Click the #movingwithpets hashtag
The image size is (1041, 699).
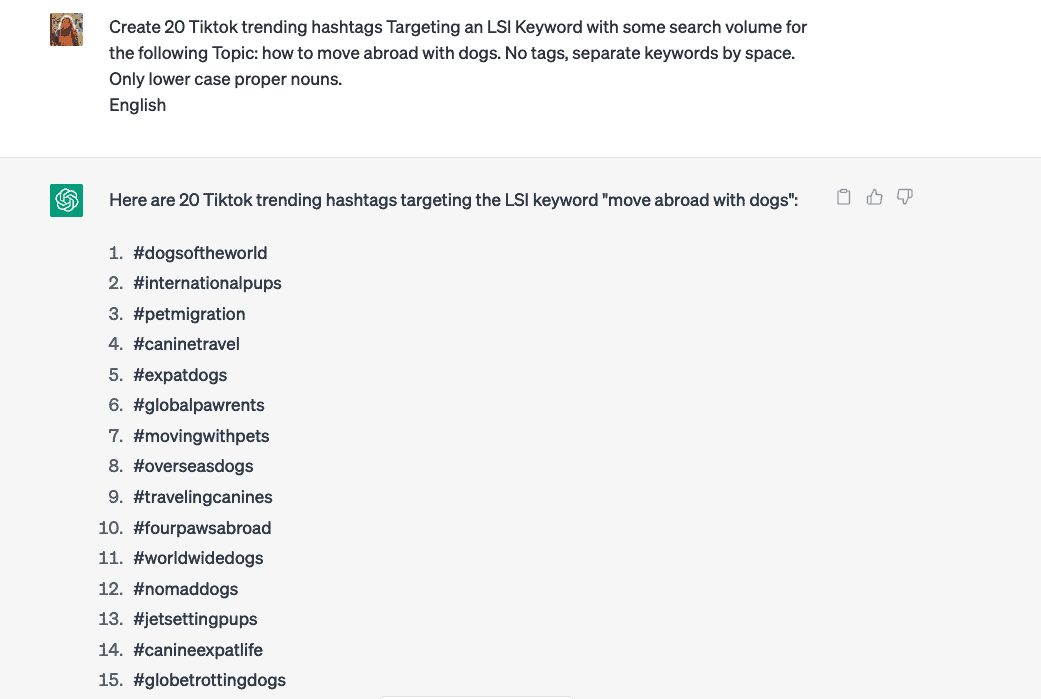tap(201, 436)
